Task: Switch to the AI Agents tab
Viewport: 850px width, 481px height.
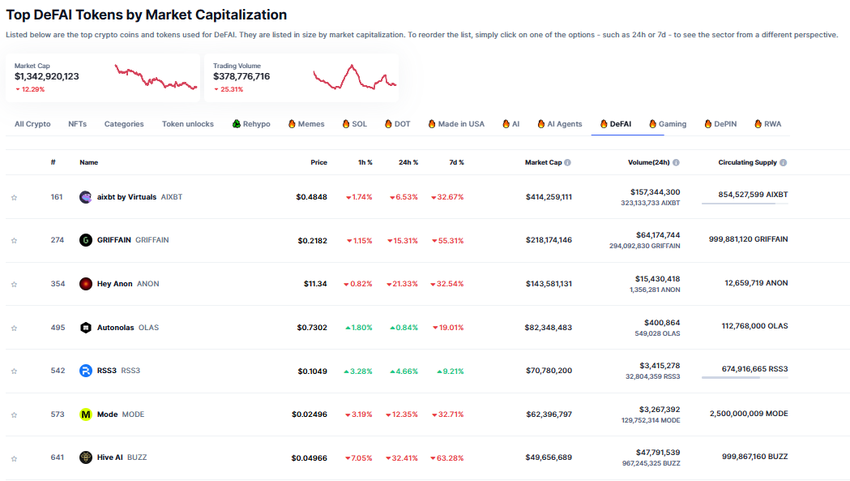Action: [559, 124]
